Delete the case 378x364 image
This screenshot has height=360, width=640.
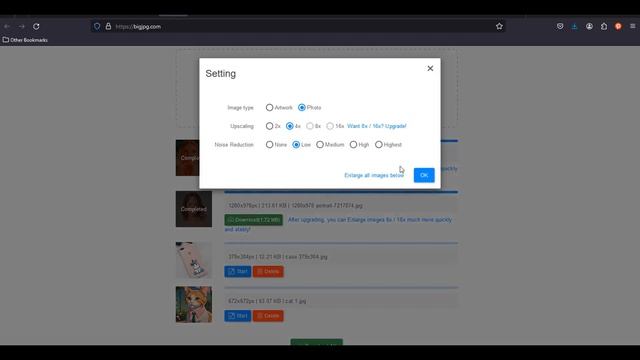(x=268, y=271)
